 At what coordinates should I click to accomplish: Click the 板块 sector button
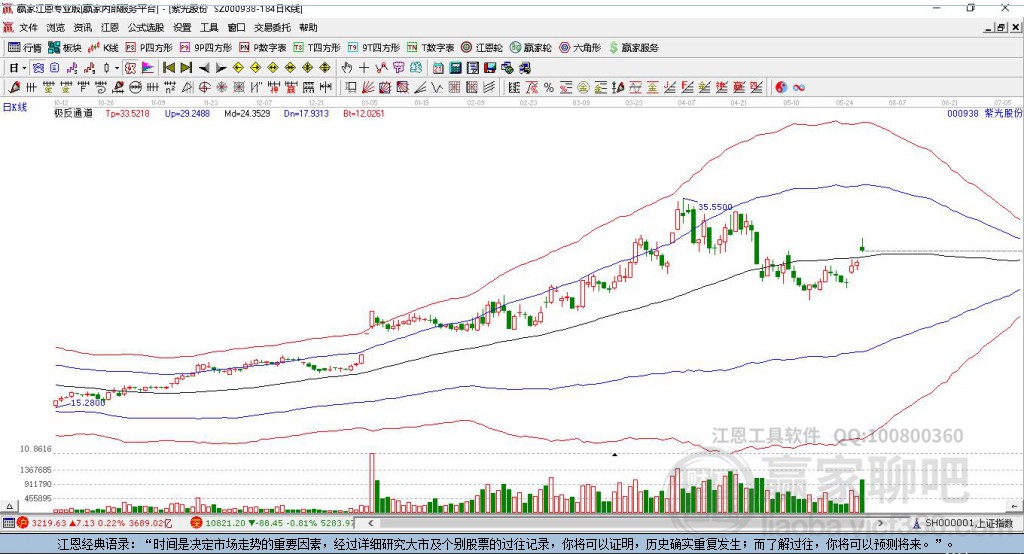click(65, 48)
